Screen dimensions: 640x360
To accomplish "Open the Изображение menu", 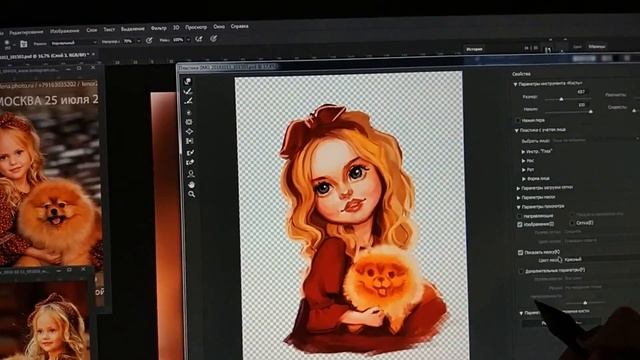I will pyautogui.click(x=64, y=31).
